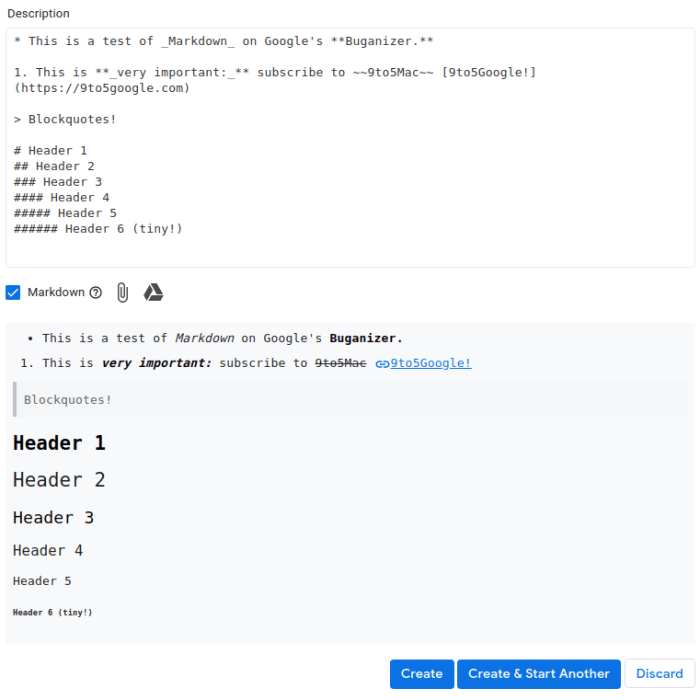Open the Google Drive attachment icon
The height and width of the screenshot is (700, 700).
(153, 292)
